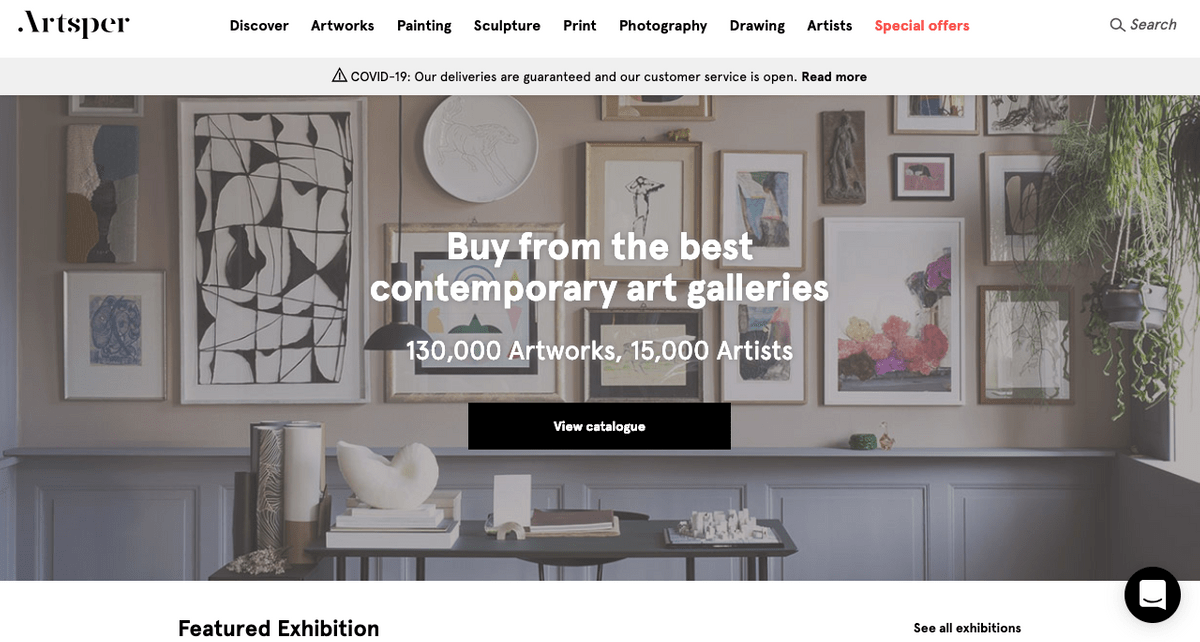Open Special offers link

(x=922, y=26)
